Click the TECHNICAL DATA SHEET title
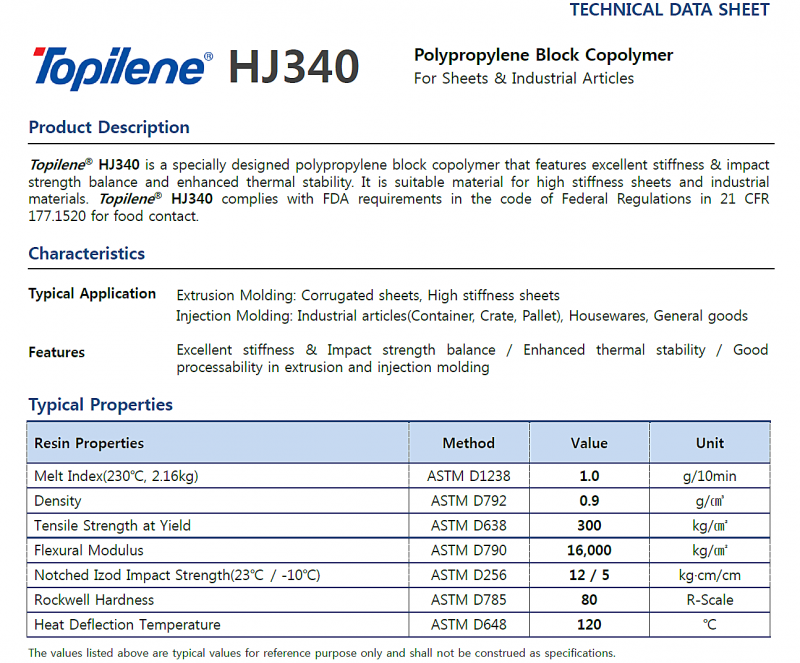The width and height of the screenshot is (800, 663). click(x=669, y=10)
